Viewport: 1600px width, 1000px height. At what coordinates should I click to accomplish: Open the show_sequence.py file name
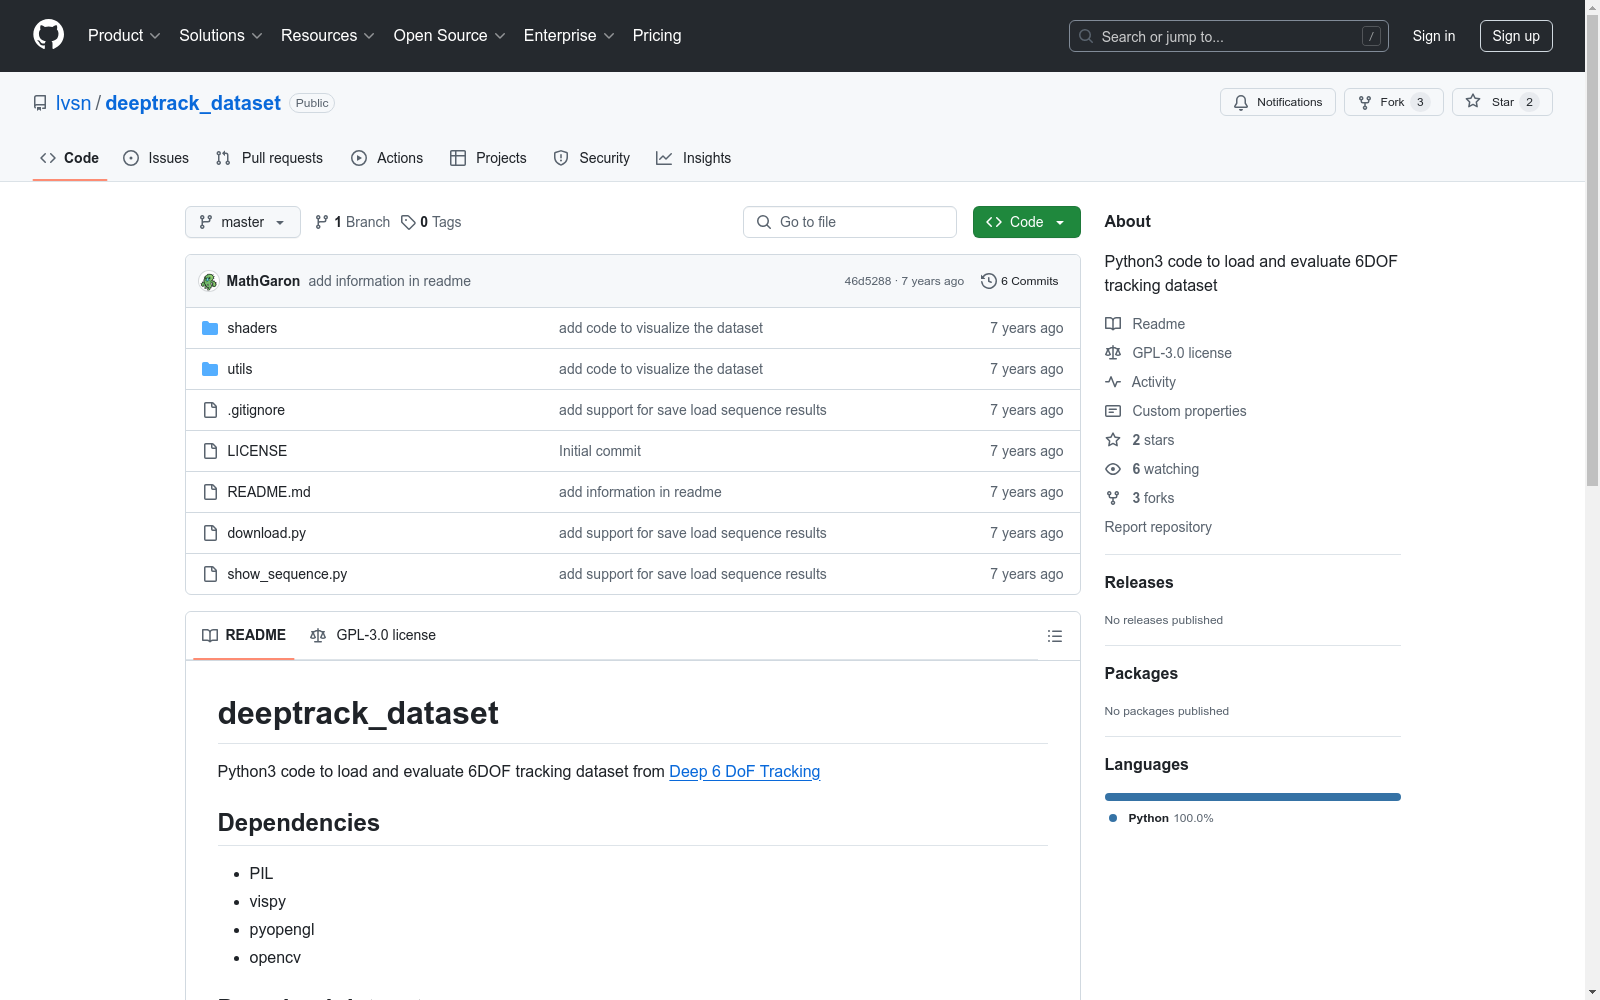(x=287, y=574)
